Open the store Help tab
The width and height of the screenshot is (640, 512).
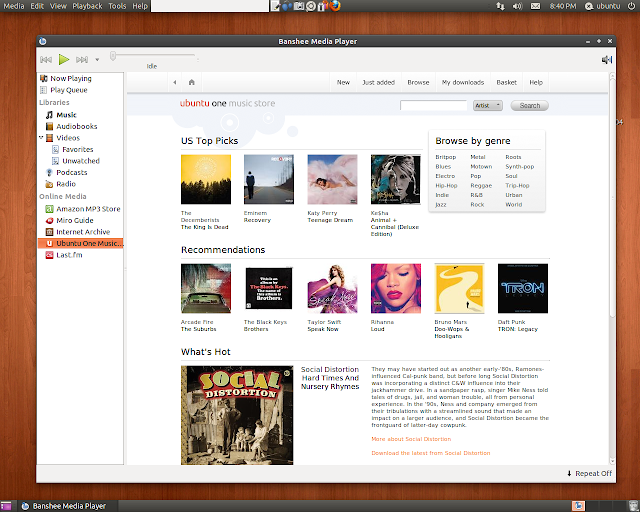point(536,82)
